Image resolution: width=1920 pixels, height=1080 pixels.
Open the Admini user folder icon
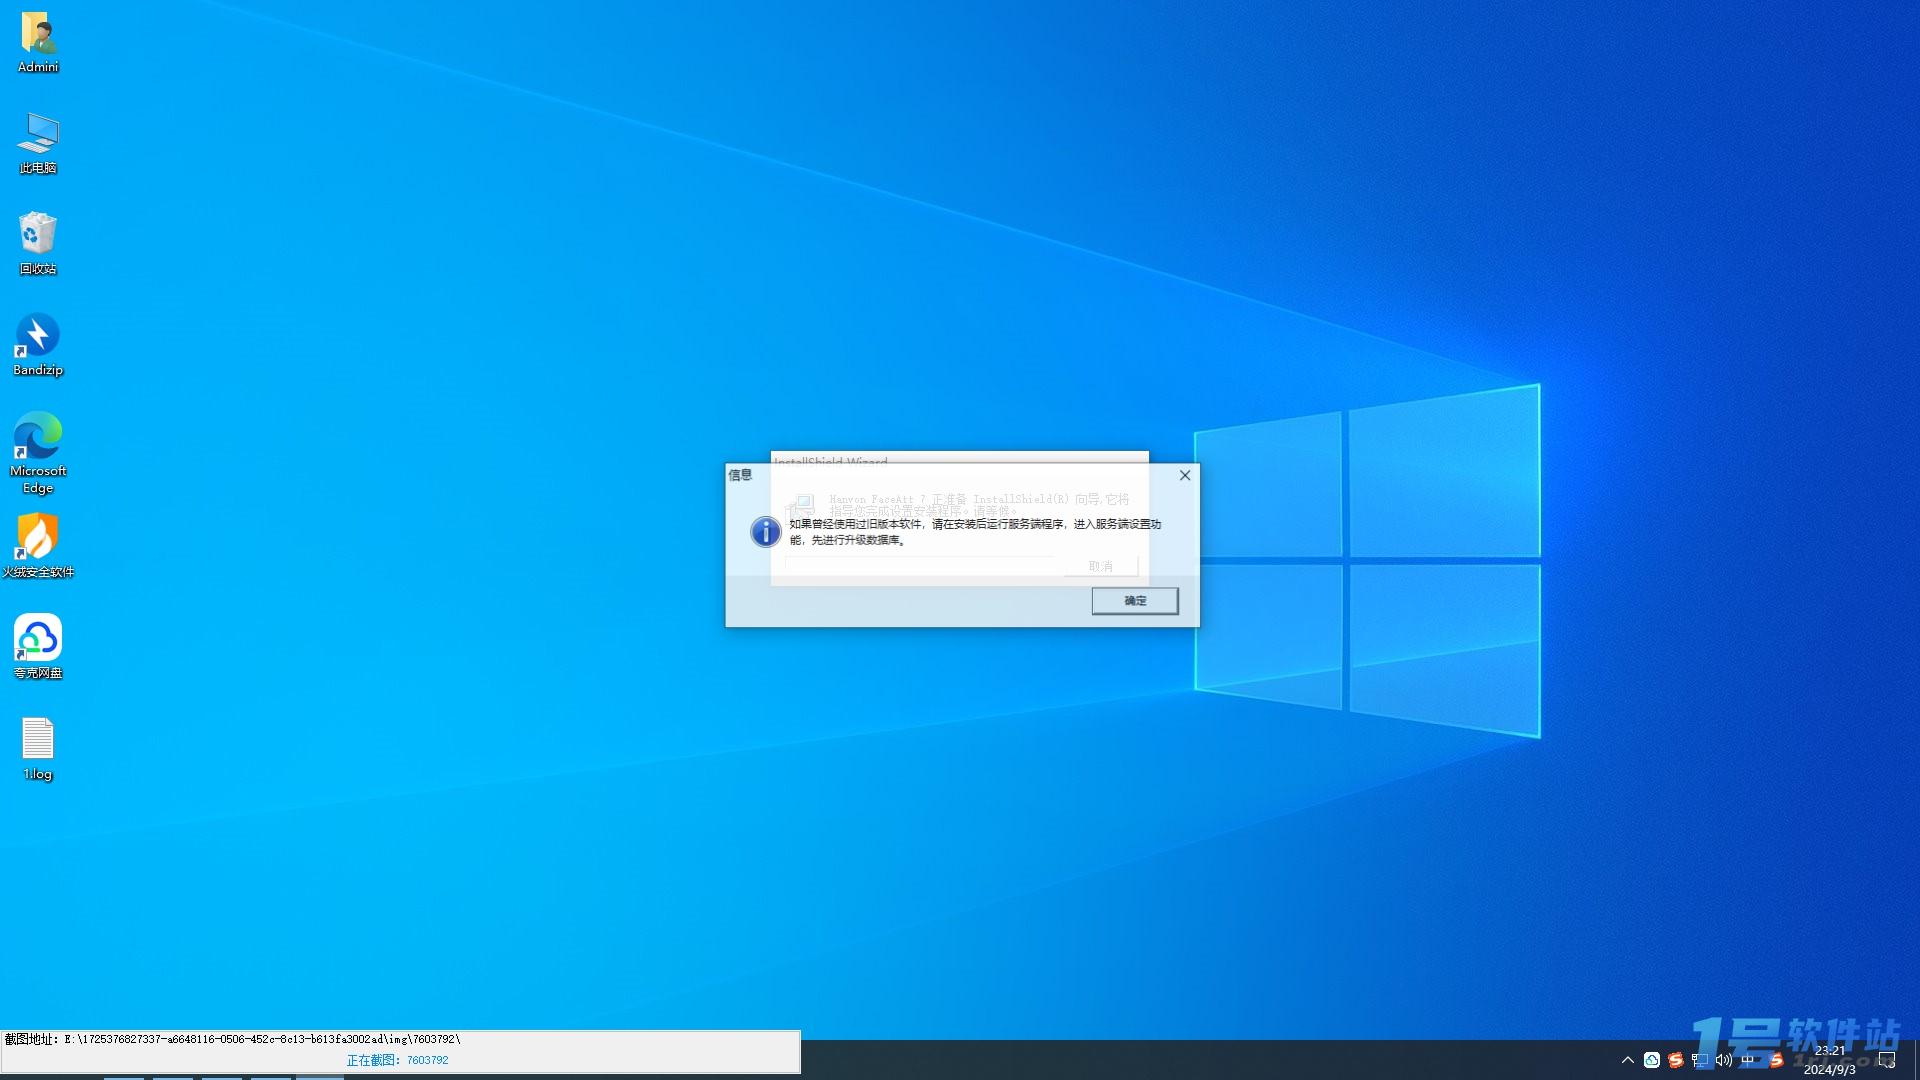(38, 43)
